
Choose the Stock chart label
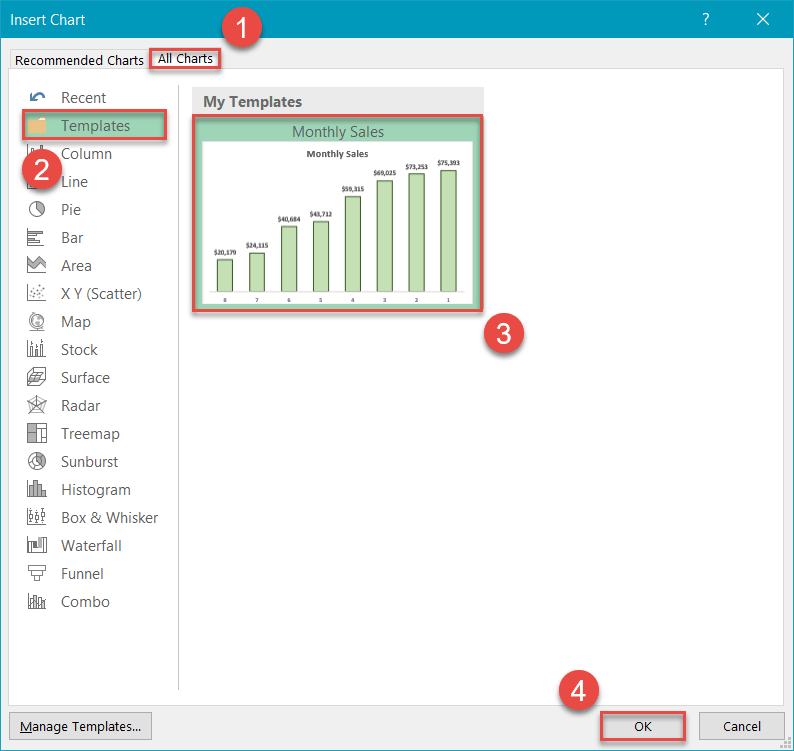click(79, 349)
